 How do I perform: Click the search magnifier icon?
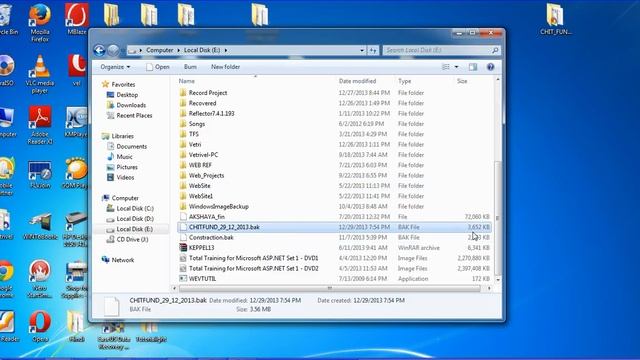(x=495, y=50)
